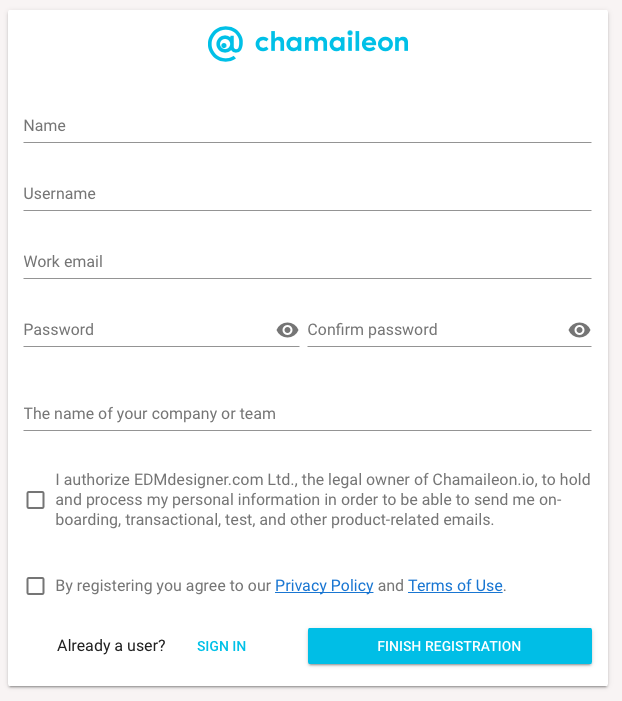
Task: Click the "By registering you agree" text
Action: 163,586
